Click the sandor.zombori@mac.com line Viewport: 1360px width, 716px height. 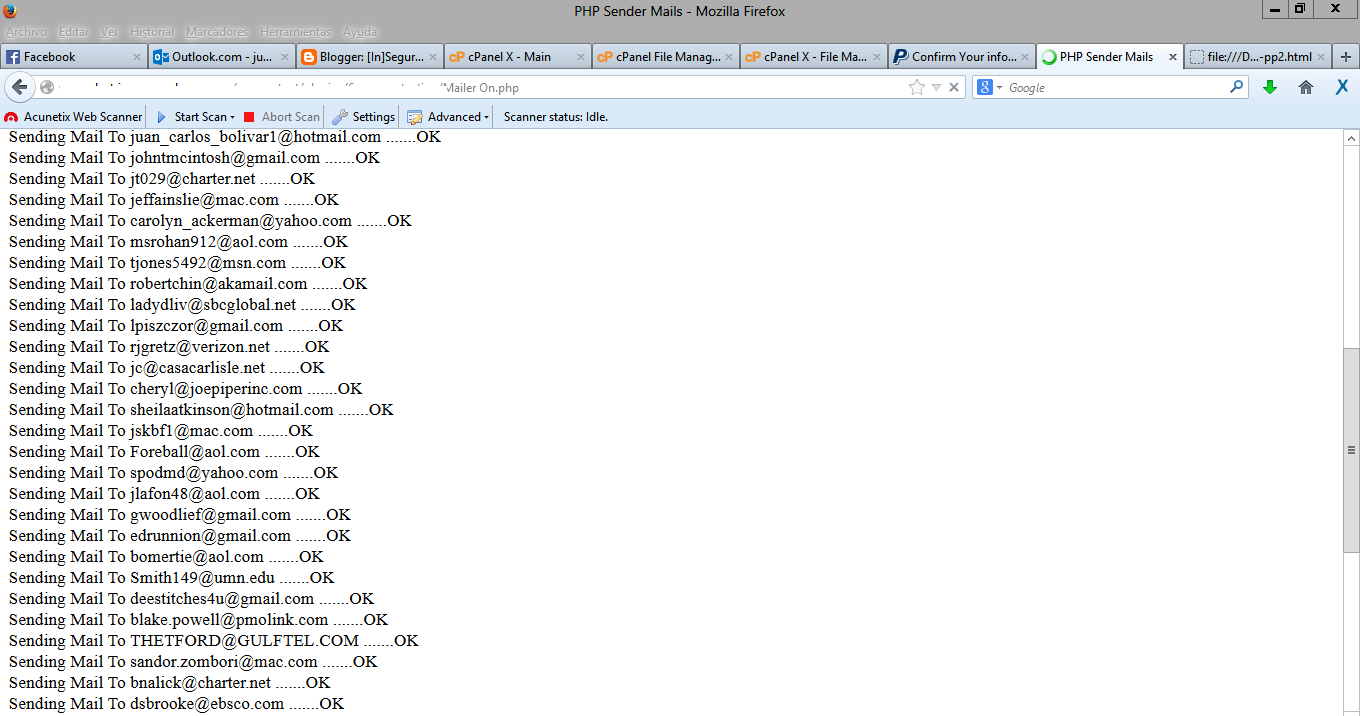[x=193, y=662]
